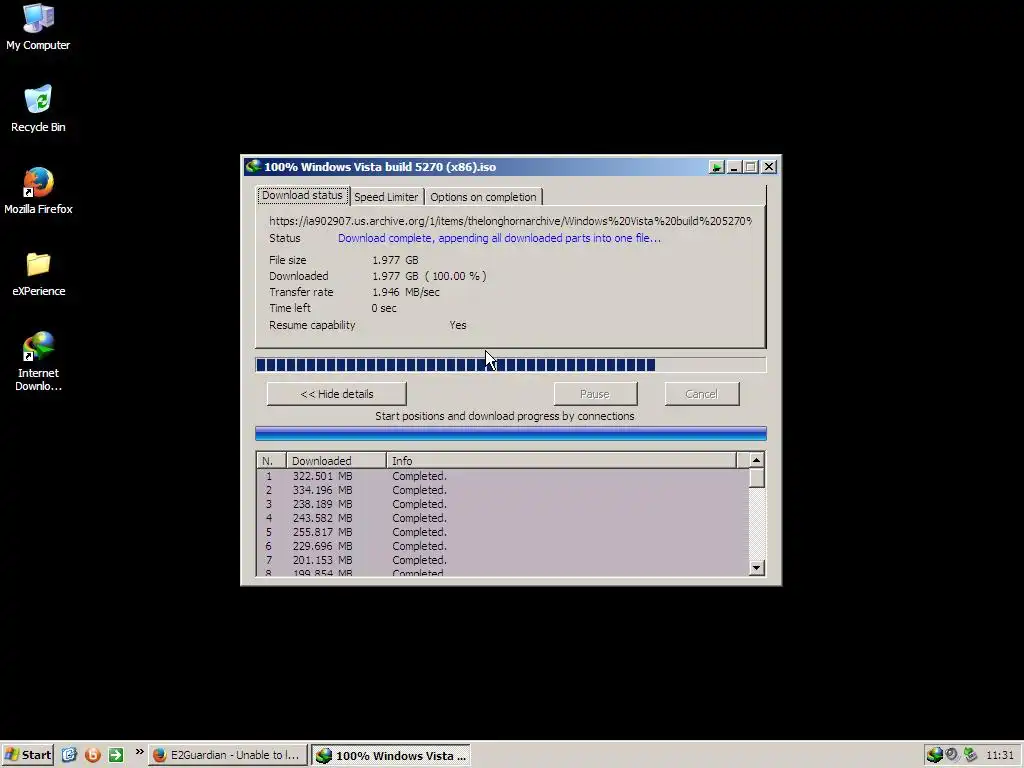Switch to the Speed Limiter tab
The image size is (1024, 768).
(386, 197)
